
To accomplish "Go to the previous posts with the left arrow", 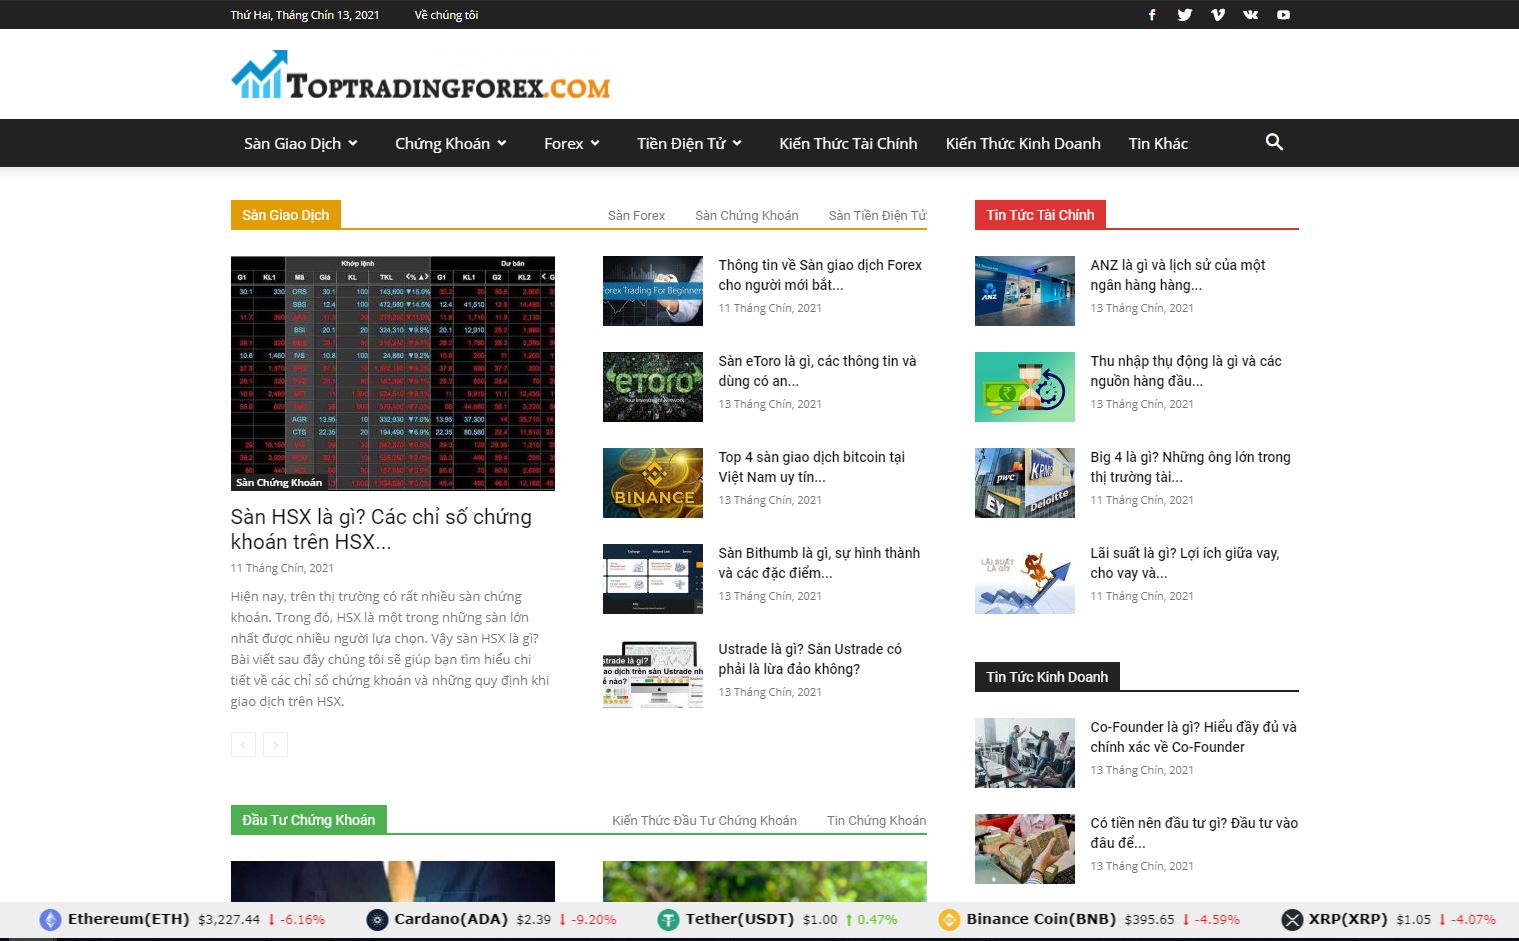I will click(243, 744).
